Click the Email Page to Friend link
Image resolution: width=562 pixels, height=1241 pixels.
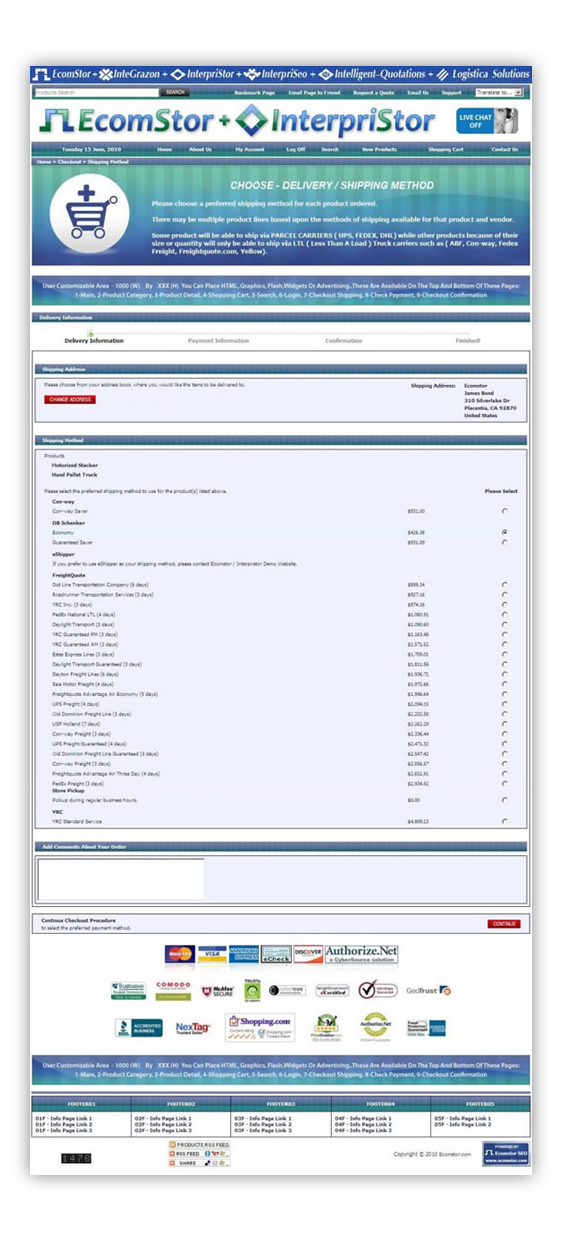click(314, 92)
